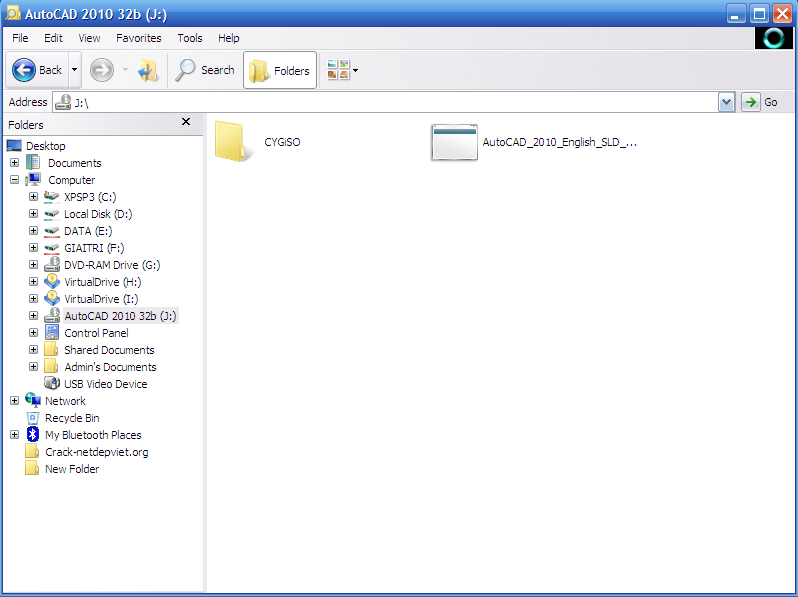Select the CYGiSO folder name text

tap(282, 142)
